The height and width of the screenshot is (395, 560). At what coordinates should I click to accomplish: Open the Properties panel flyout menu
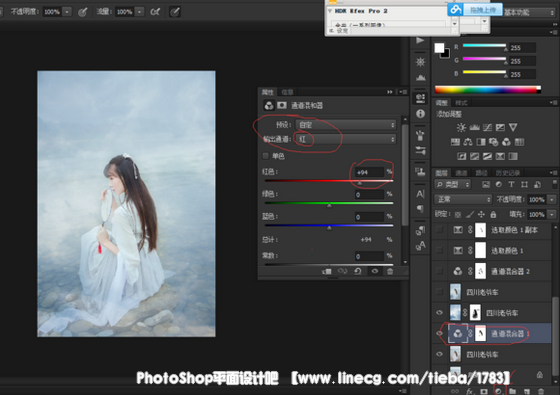tap(403, 92)
